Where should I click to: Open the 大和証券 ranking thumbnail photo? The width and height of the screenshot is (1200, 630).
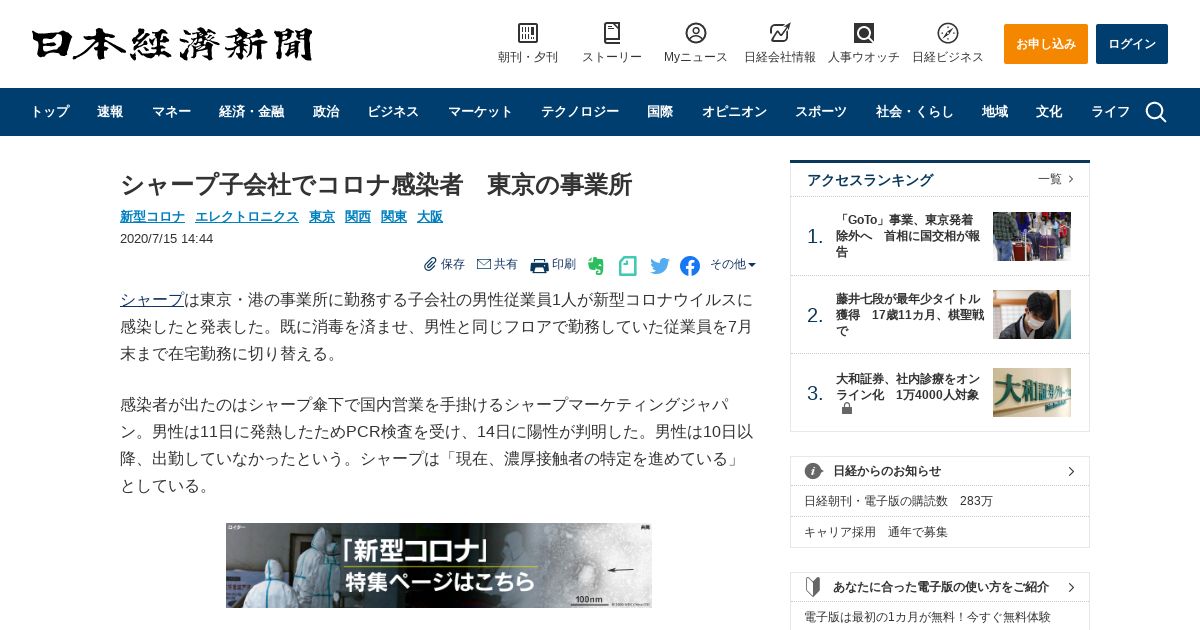(x=1032, y=392)
